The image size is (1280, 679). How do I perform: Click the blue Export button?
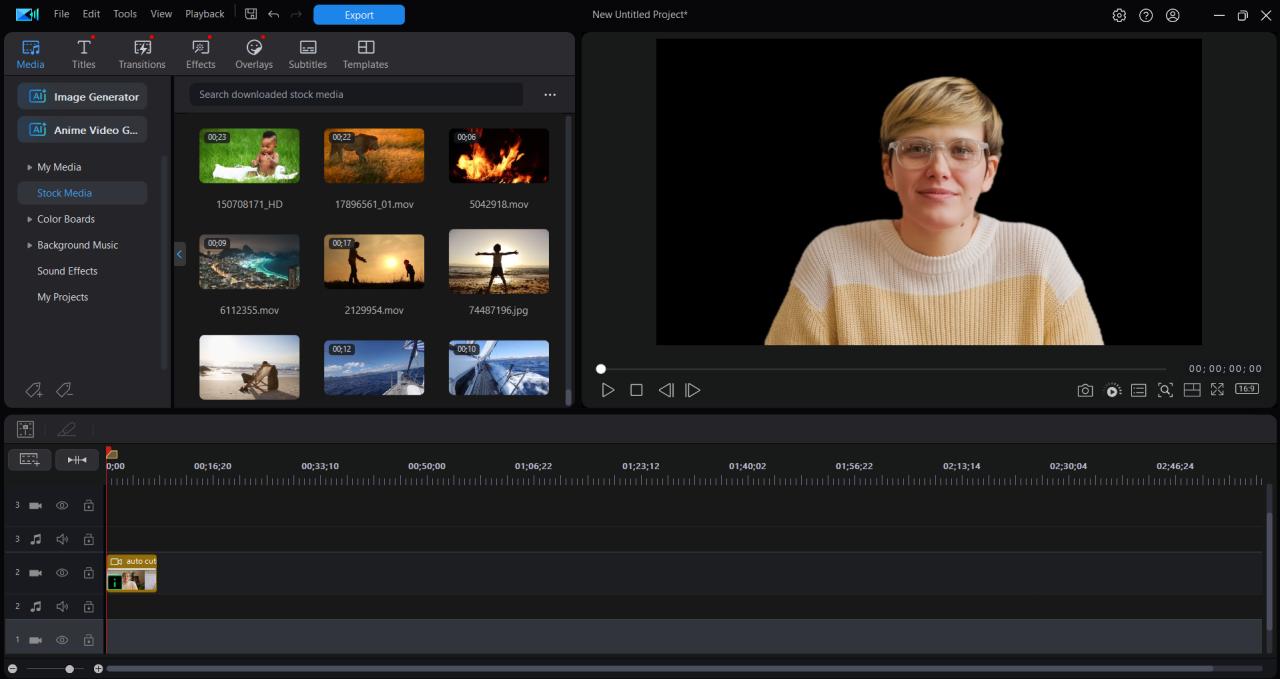tap(359, 15)
